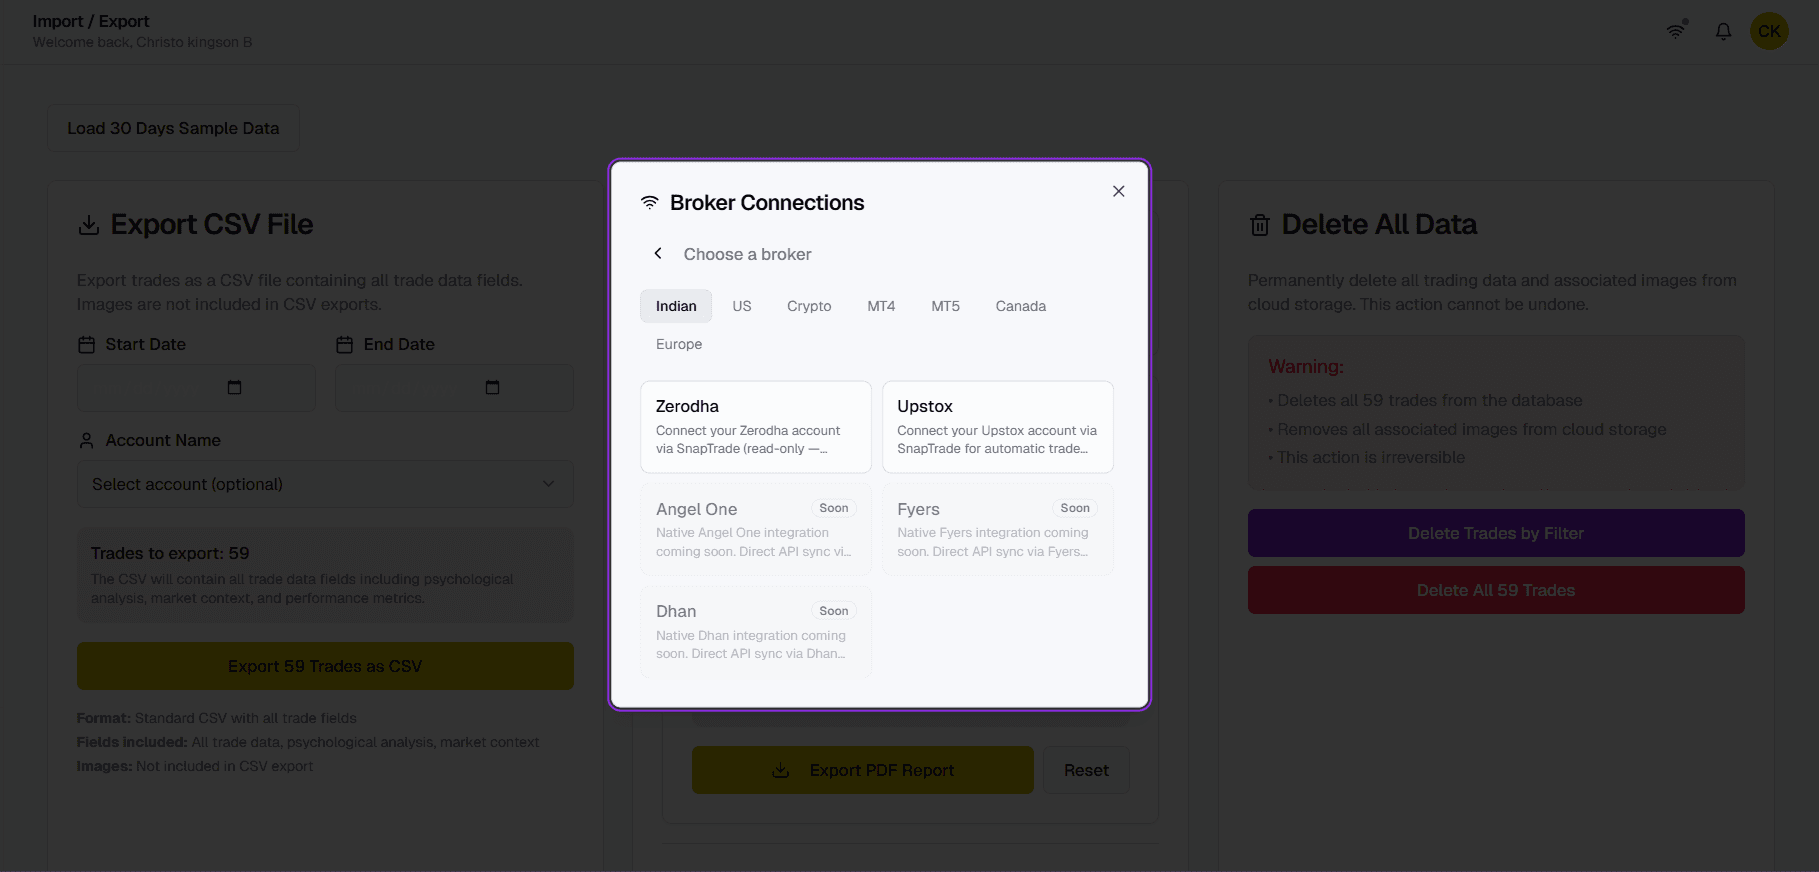This screenshot has height=872, width=1819.
Task: Switch to the US broker tab
Action: click(x=741, y=306)
